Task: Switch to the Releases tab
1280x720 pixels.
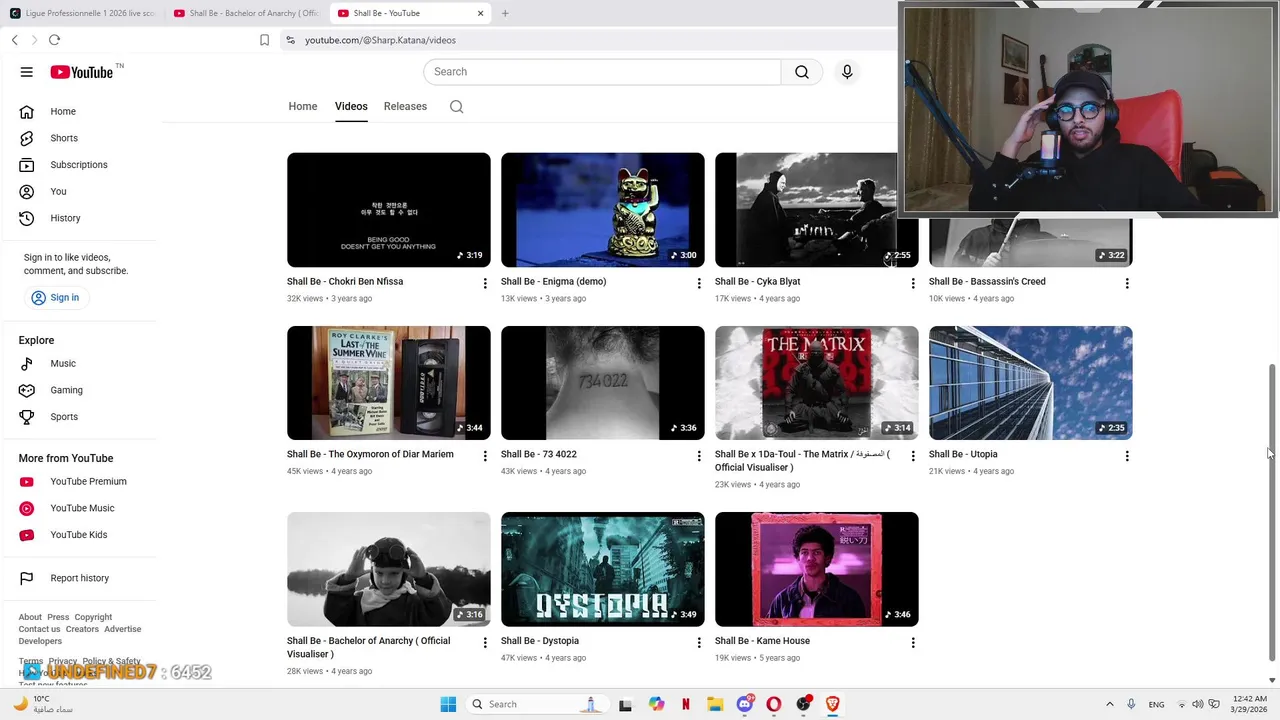Action: (x=405, y=106)
